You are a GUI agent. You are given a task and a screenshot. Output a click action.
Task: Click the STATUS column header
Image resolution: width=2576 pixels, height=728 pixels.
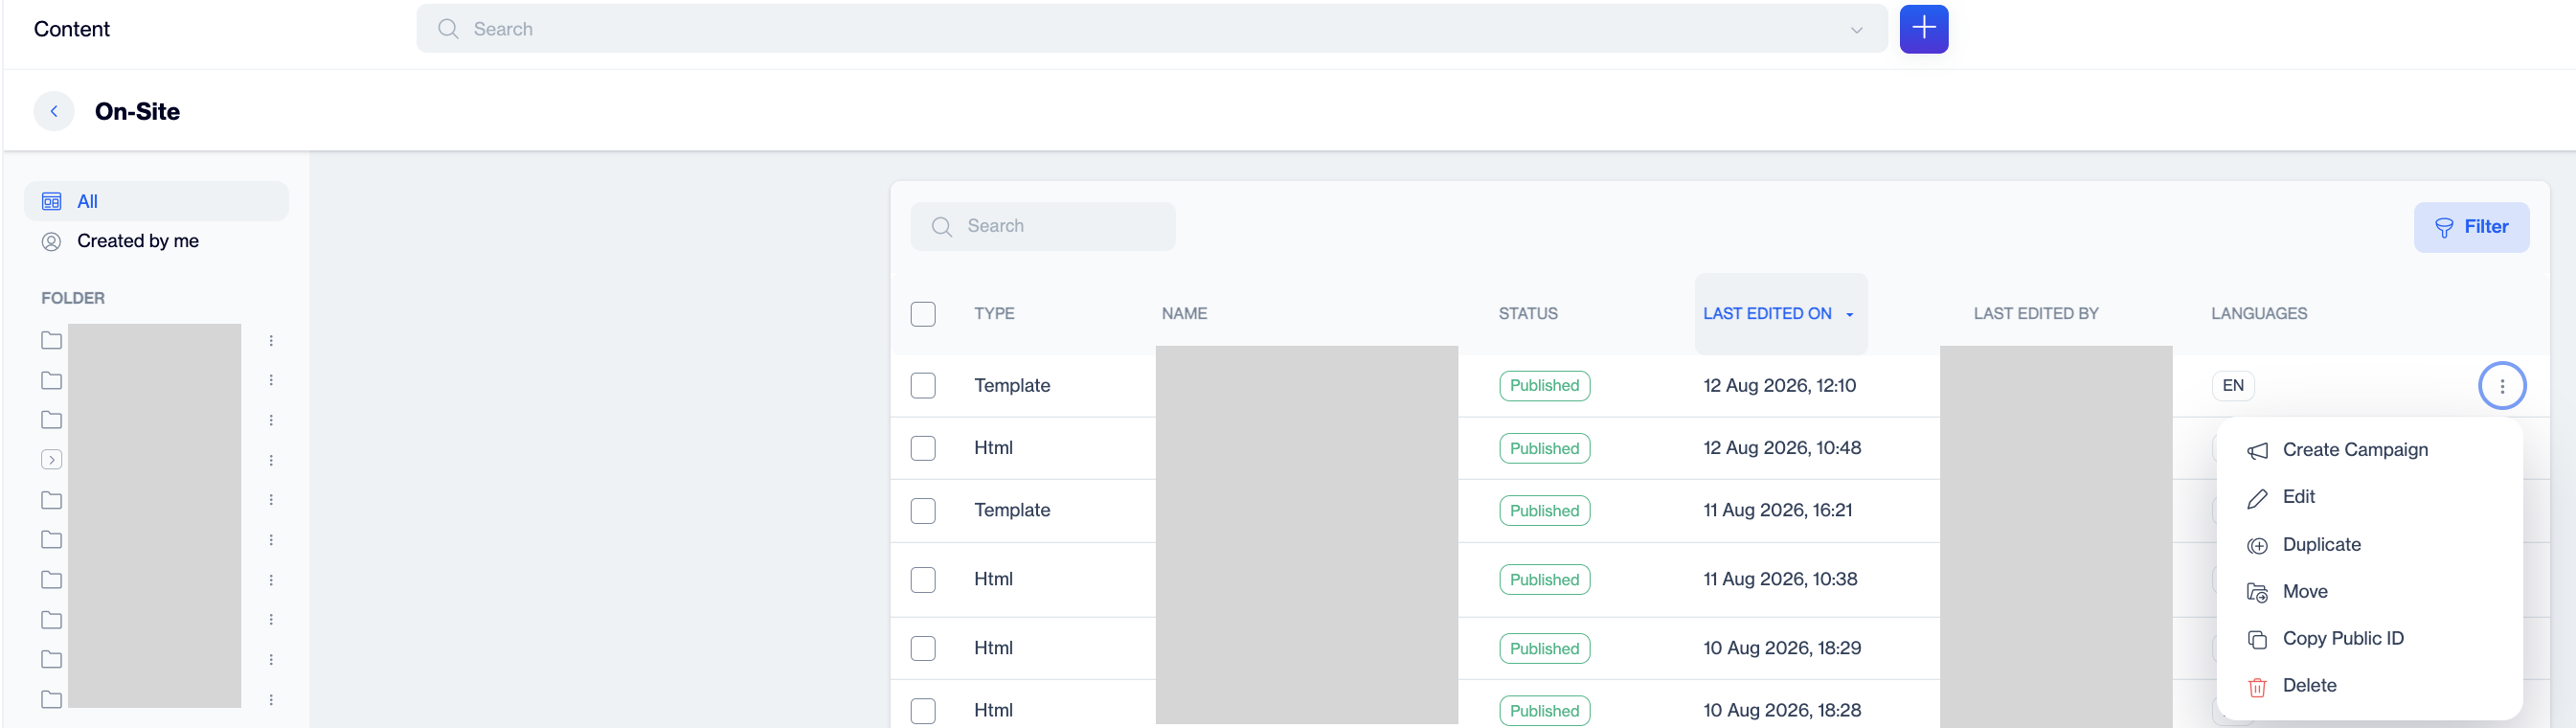point(1527,314)
